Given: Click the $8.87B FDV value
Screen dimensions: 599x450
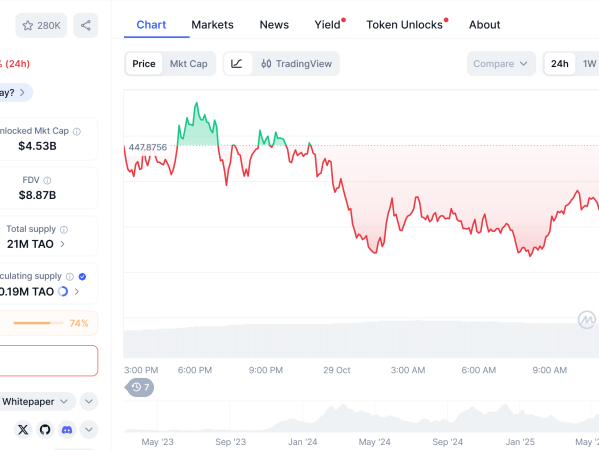Looking at the screenshot, I should click(37, 195).
